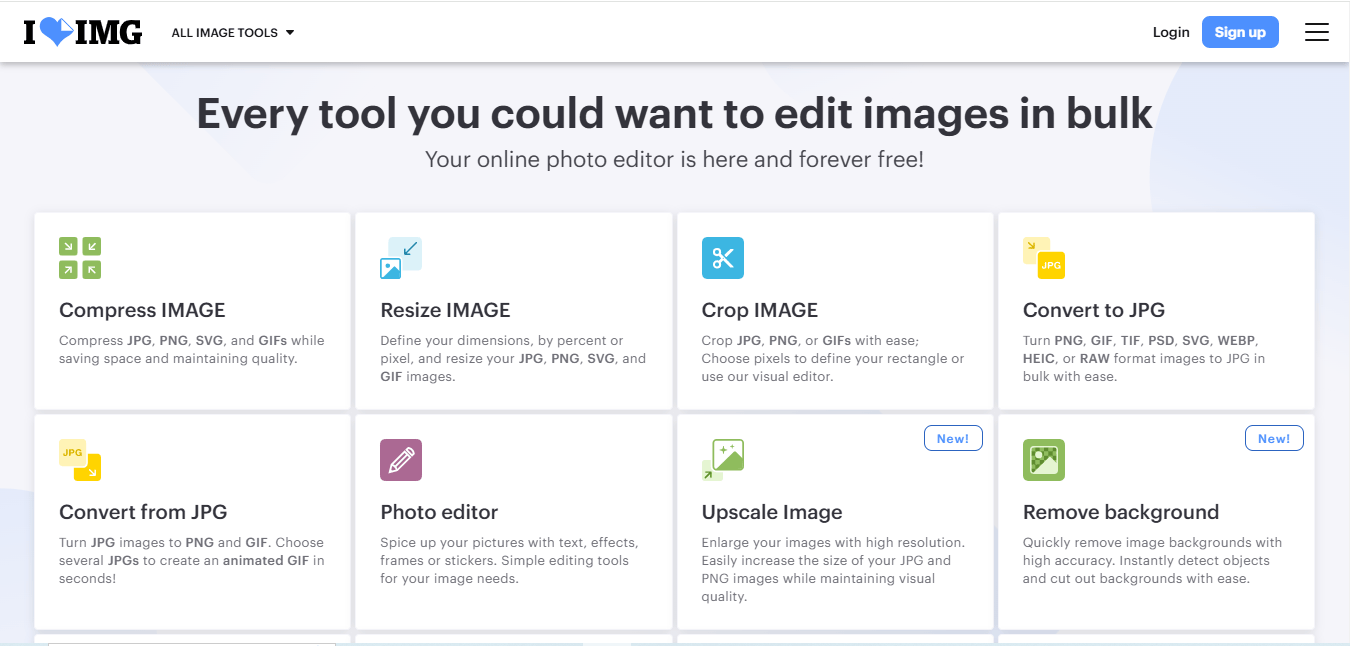Click the New! badge on Remove background
Image resolution: width=1350 pixels, height=646 pixels.
[x=1274, y=437]
